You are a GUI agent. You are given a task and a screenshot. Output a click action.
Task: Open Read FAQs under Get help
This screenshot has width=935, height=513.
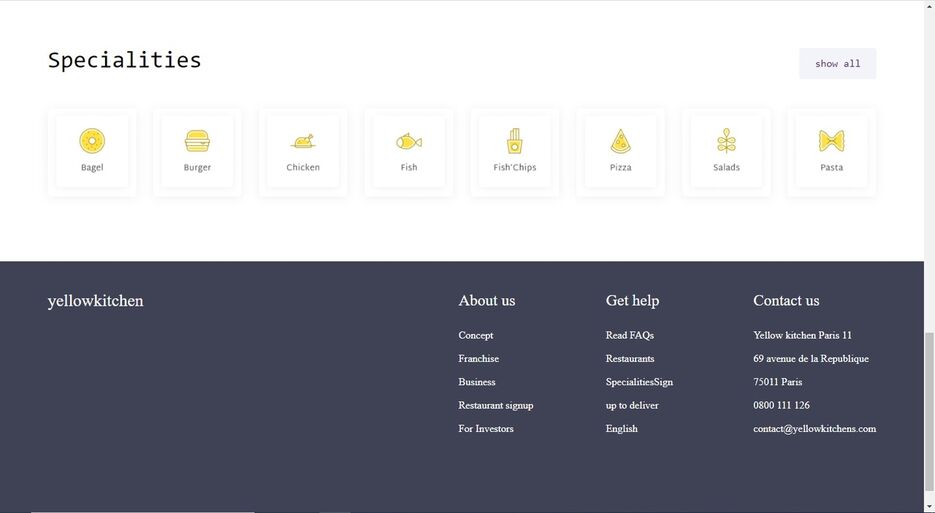click(x=630, y=335)
